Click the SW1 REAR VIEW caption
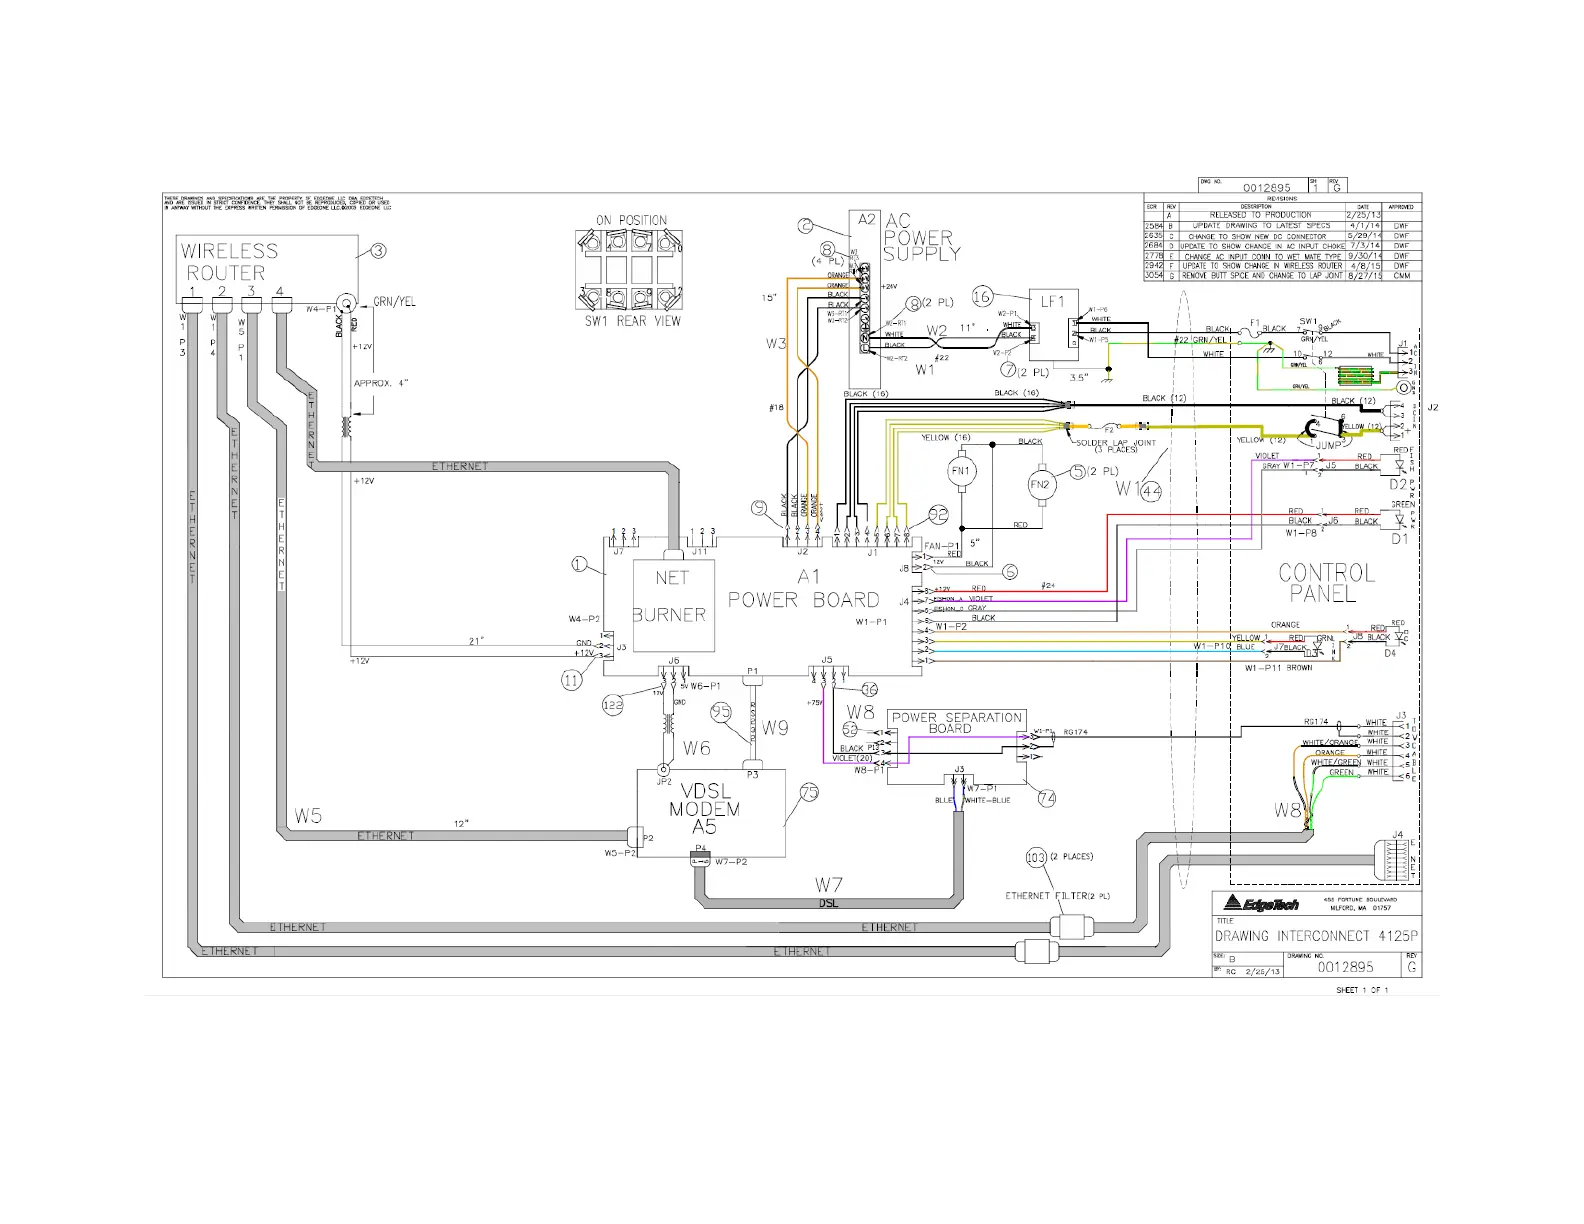 [x=631, y=321]
